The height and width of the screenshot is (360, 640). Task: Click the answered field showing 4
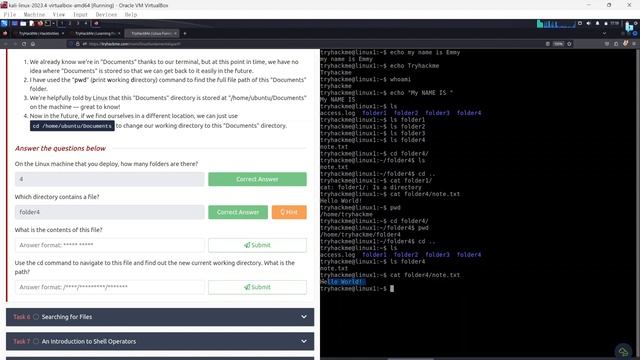(x=109, y=179)
